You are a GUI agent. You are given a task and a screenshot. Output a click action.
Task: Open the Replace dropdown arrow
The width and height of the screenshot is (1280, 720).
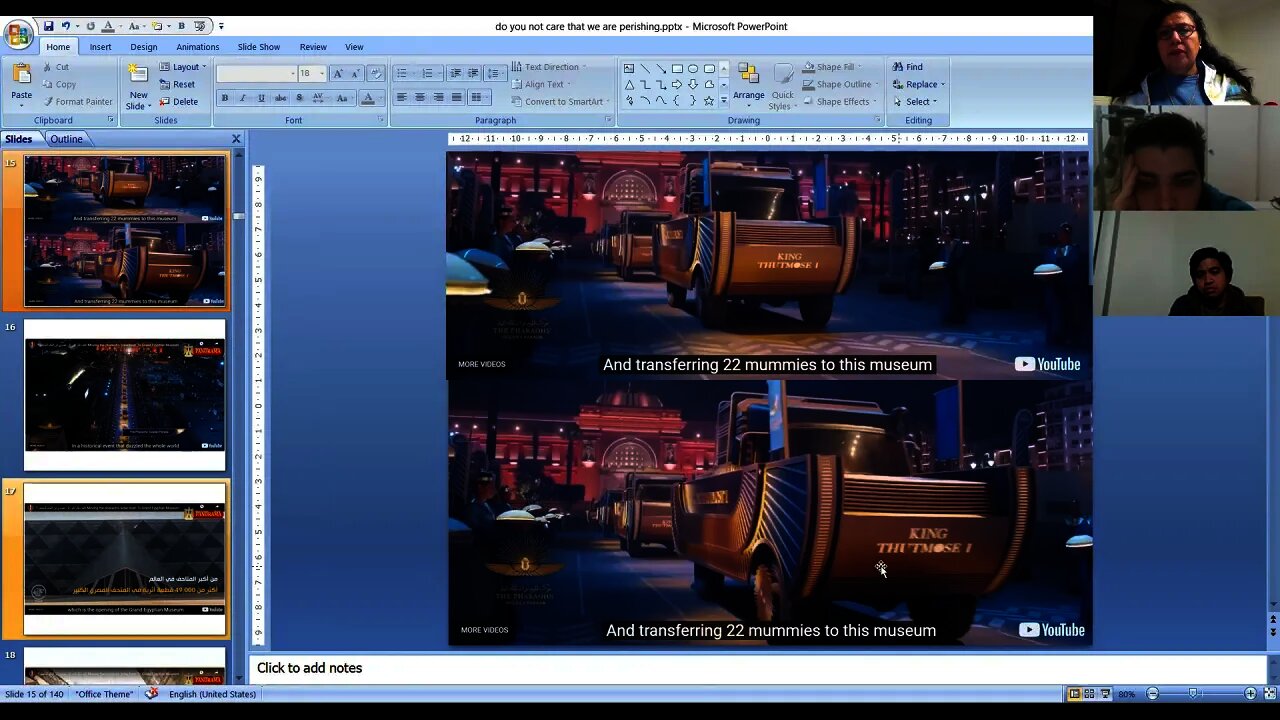pos(943,84)
